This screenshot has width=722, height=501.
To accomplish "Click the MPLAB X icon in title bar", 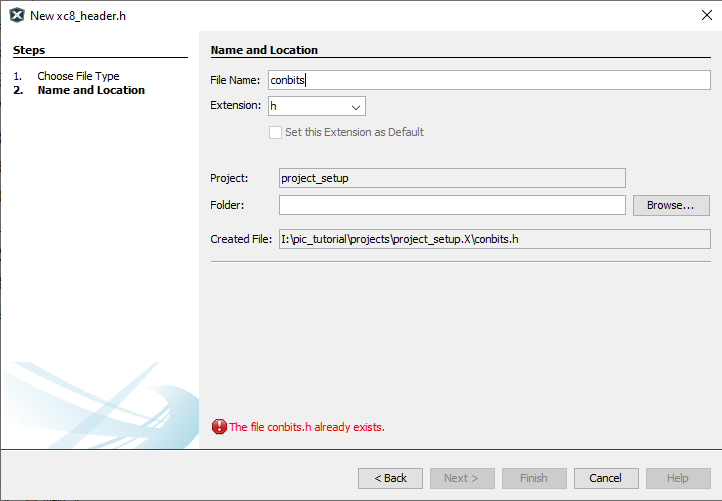I will point(17,15).
